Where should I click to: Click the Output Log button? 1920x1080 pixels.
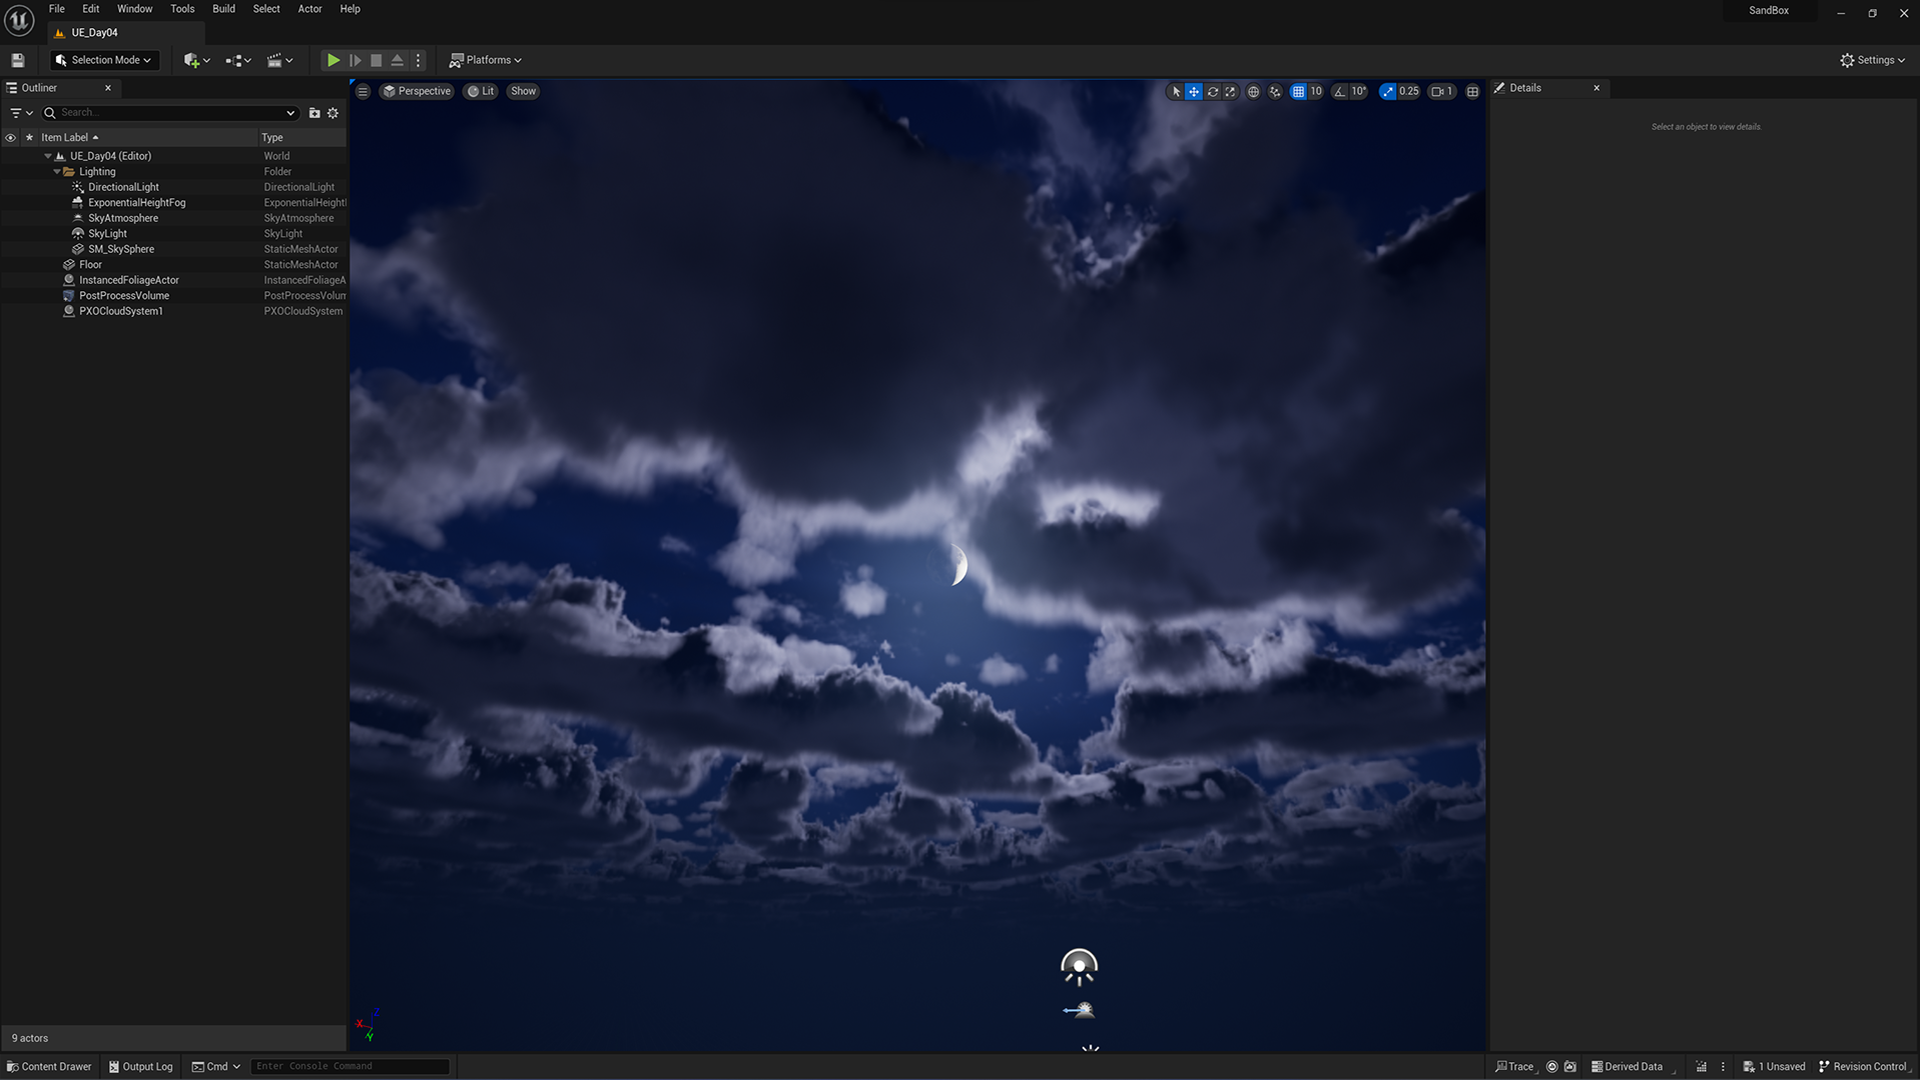141,1066
